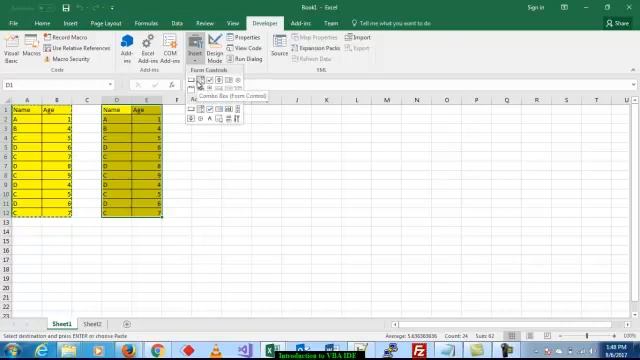Select ActiveX Label control
640x360 pixels.
pos(210,118)
